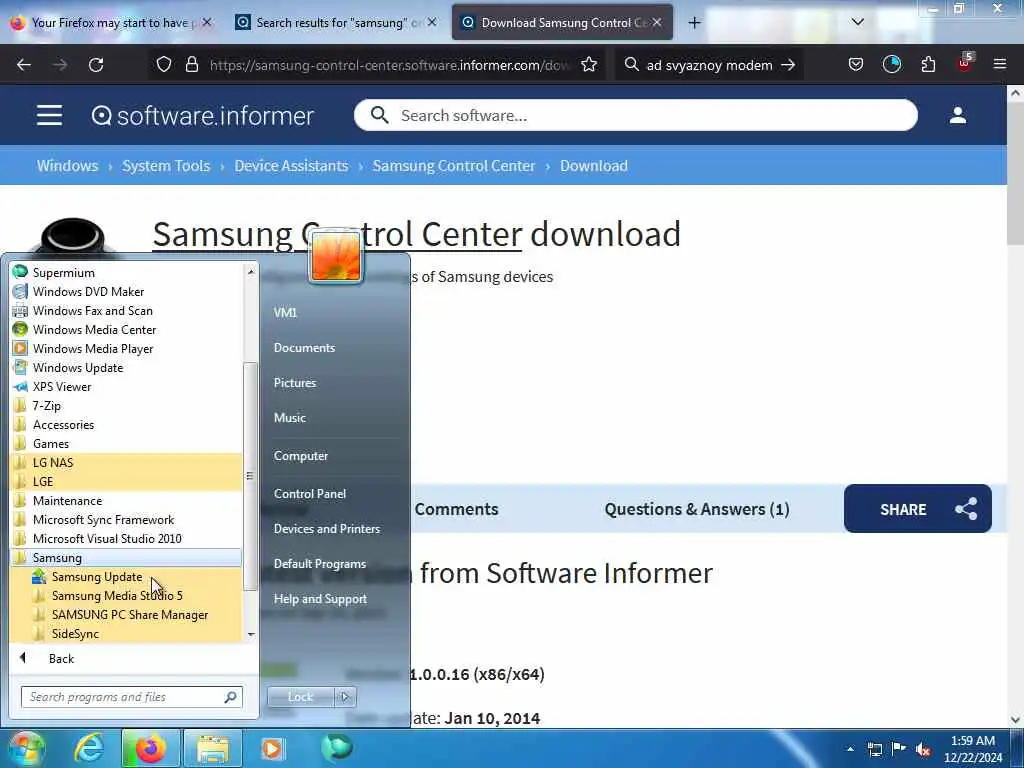The height and width of the screenshot is (768, 1024).
Task: Focus the Search software field
Action: 635,116
